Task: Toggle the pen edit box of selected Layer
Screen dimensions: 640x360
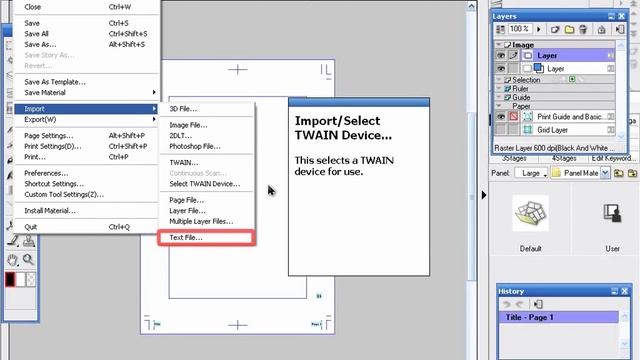Action: (513, 56)
